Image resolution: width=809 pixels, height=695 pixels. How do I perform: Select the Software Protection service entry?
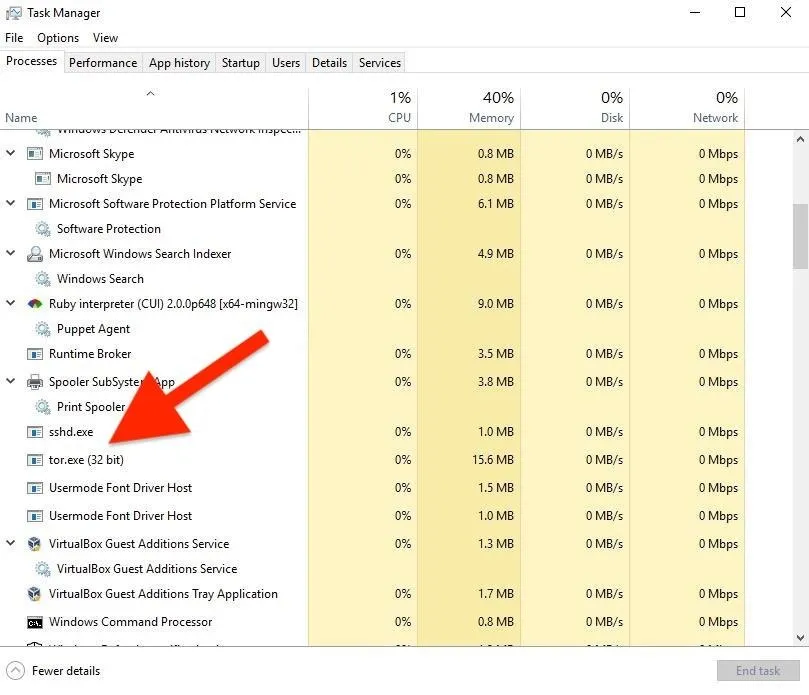point(109,229)
